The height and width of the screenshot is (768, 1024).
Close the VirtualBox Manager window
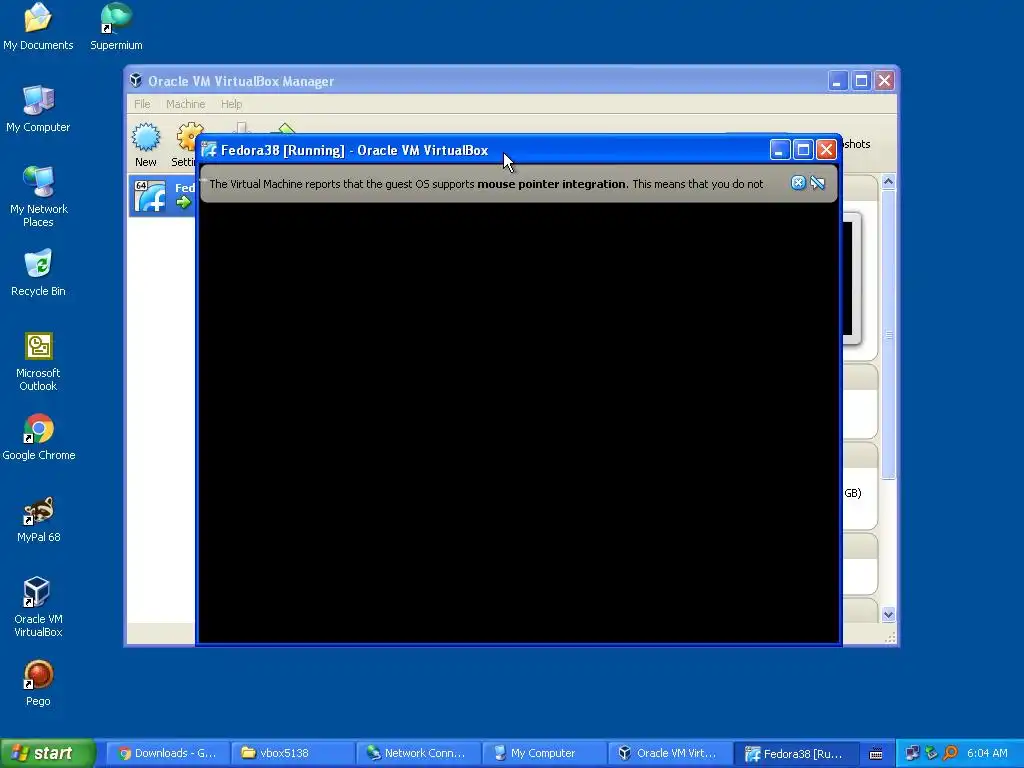(x=884, y=80)
